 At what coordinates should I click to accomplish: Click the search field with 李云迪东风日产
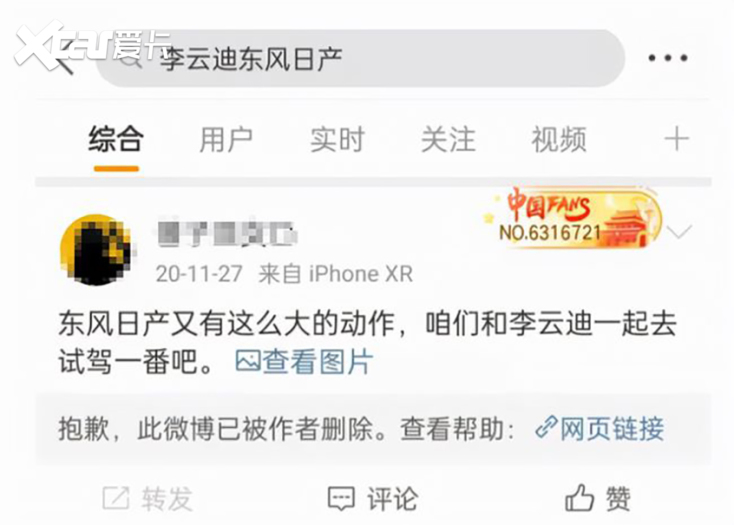point(360,58)
